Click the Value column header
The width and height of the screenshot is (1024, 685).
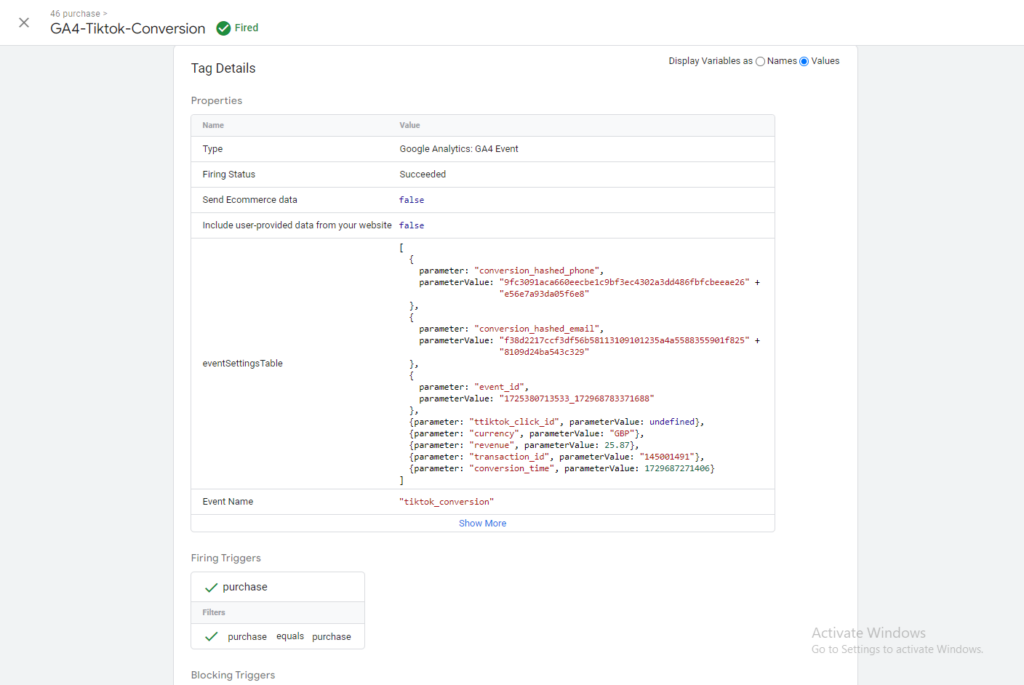[x=410, y=125]
